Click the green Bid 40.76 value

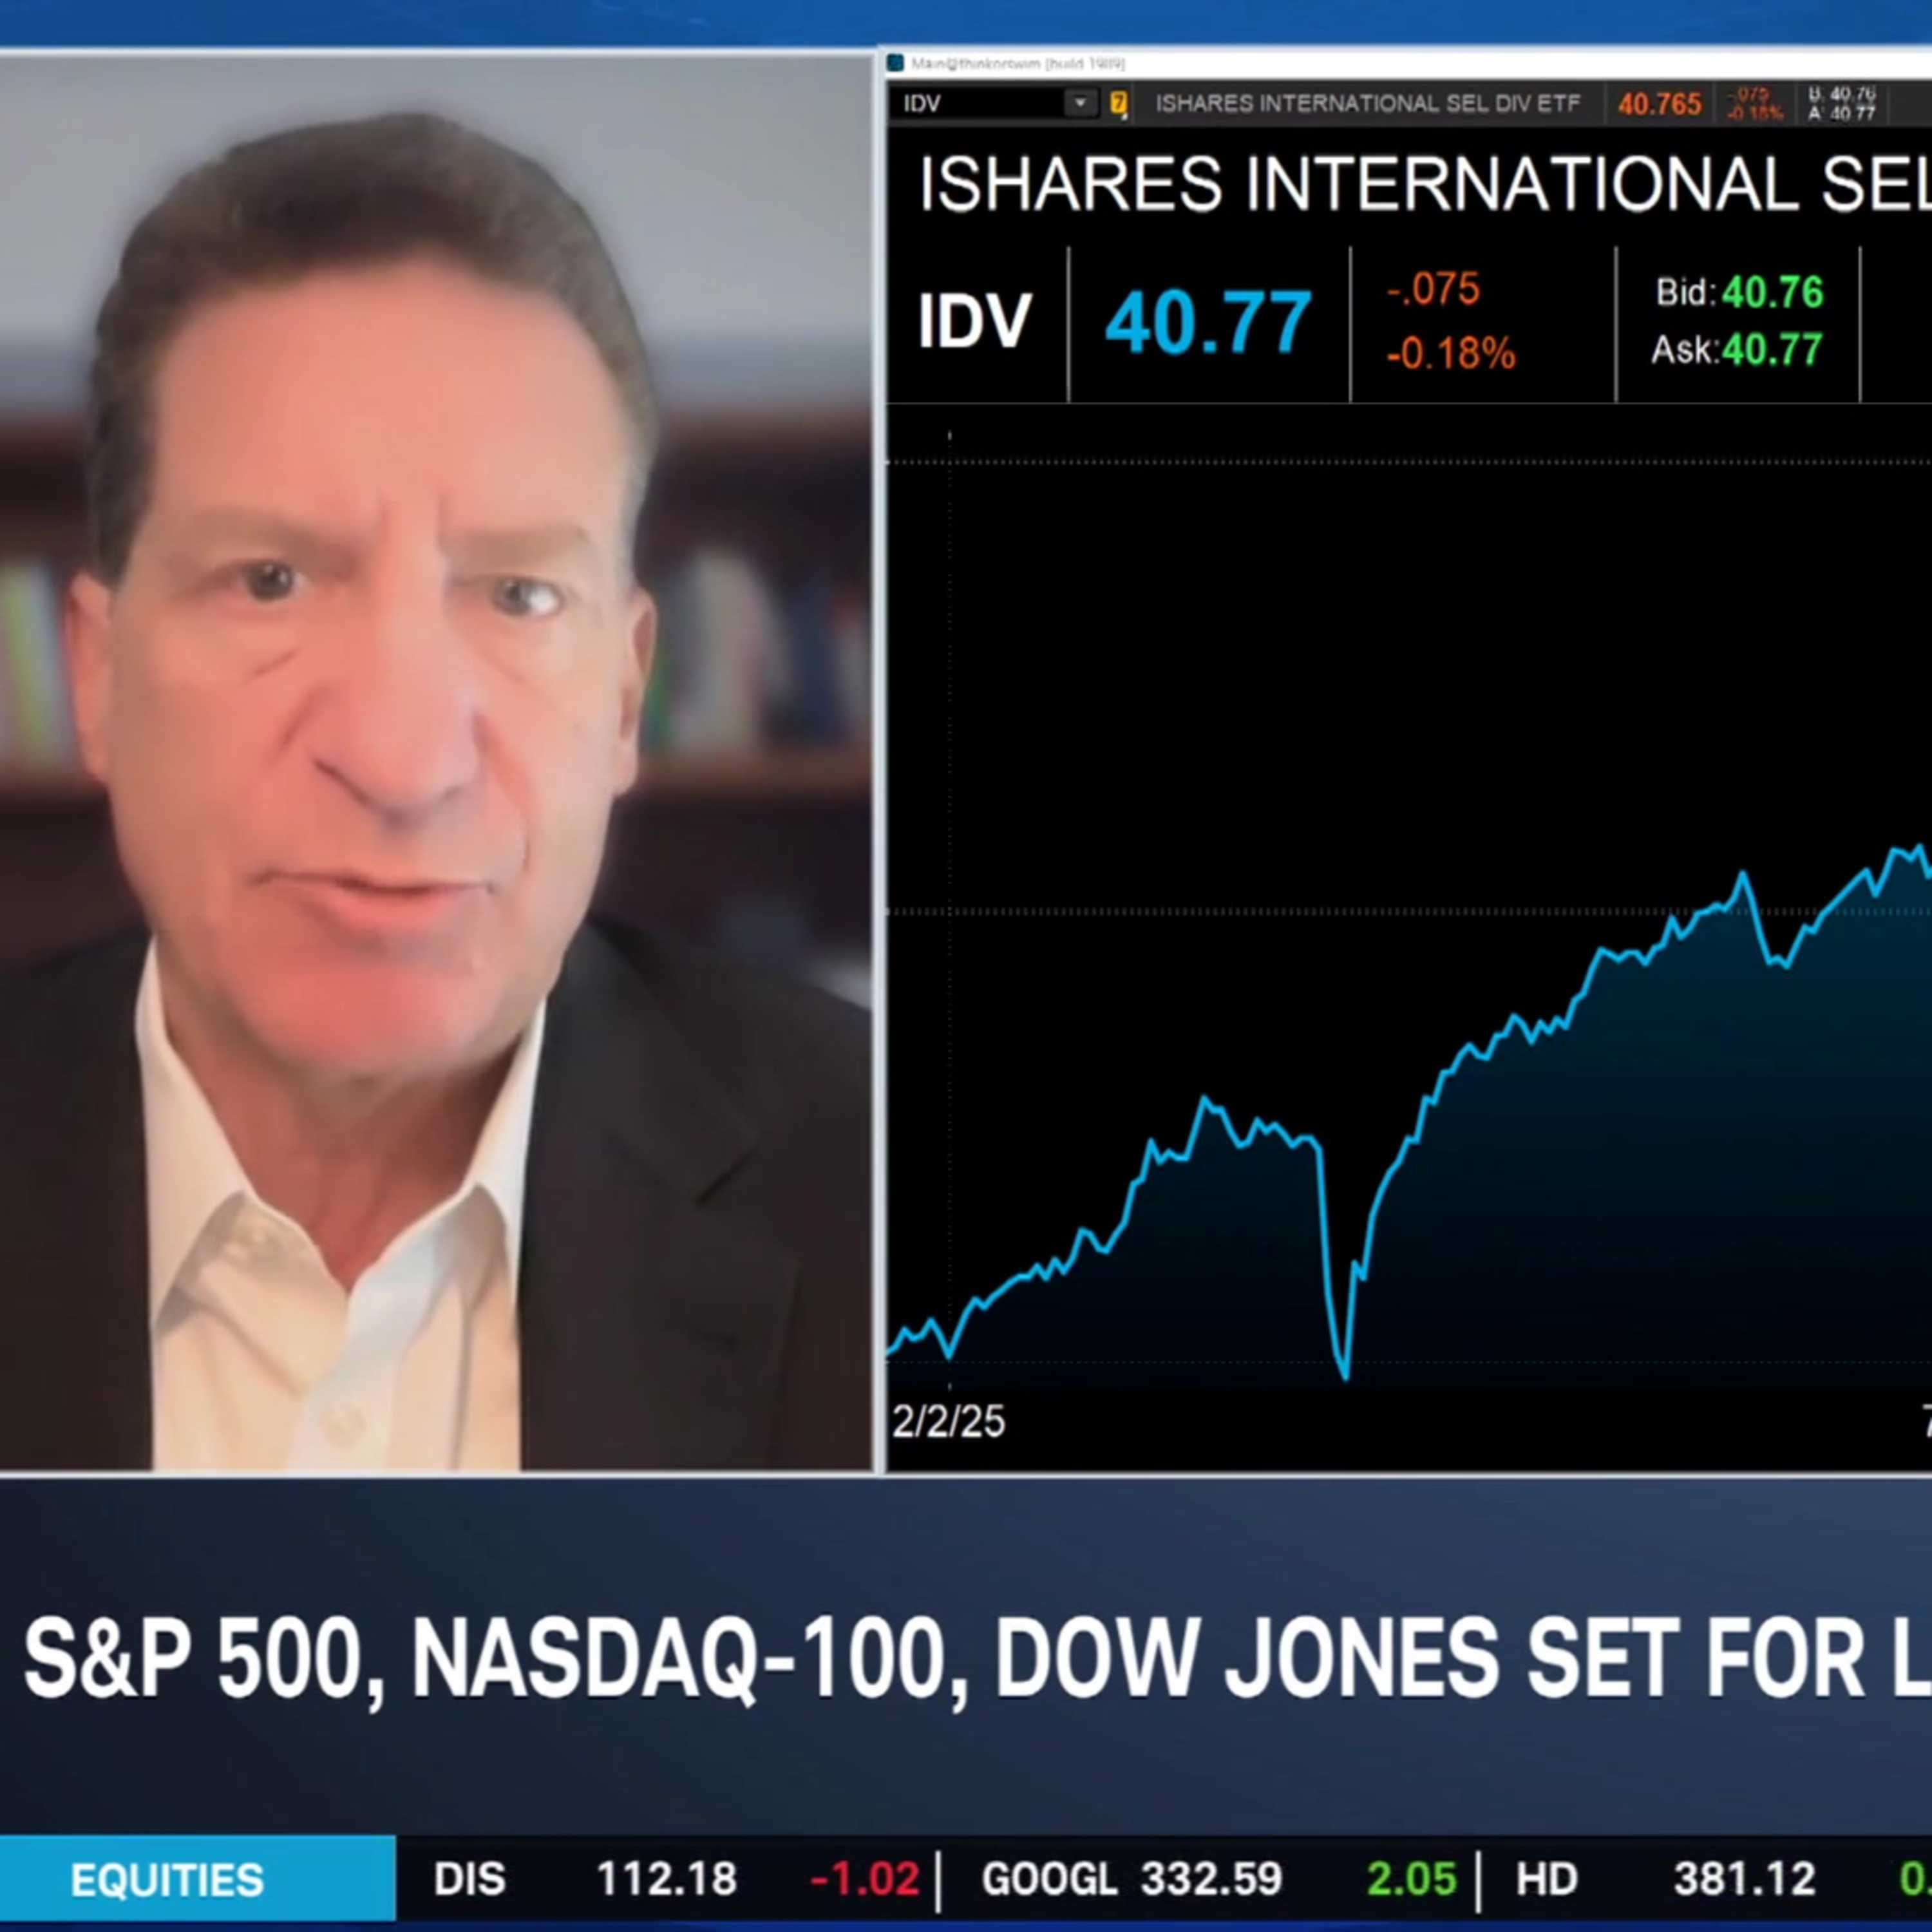click(x=1772, y=292)
